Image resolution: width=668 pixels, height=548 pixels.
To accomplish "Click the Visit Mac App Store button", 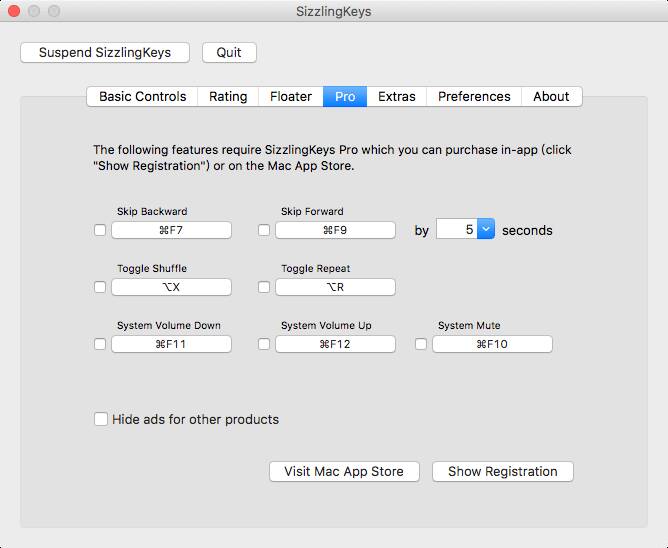I will [344, 471].
